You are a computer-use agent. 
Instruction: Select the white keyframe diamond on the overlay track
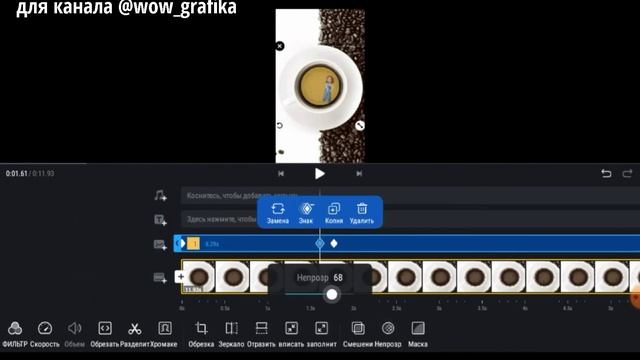[334, 244]
